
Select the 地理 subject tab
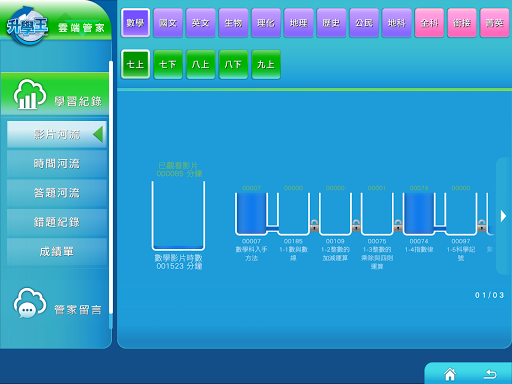coord(299,23)
